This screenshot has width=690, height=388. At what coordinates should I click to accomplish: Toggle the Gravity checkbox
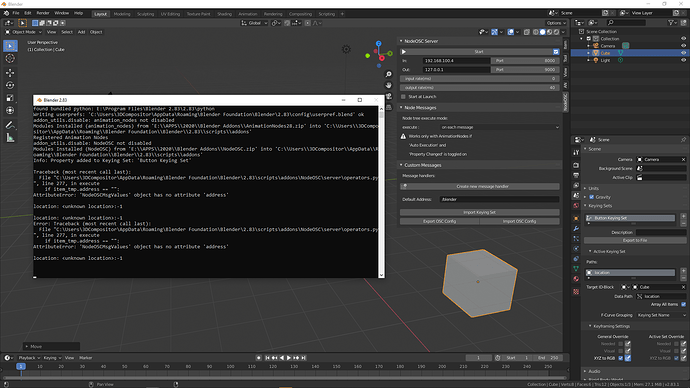592,197
